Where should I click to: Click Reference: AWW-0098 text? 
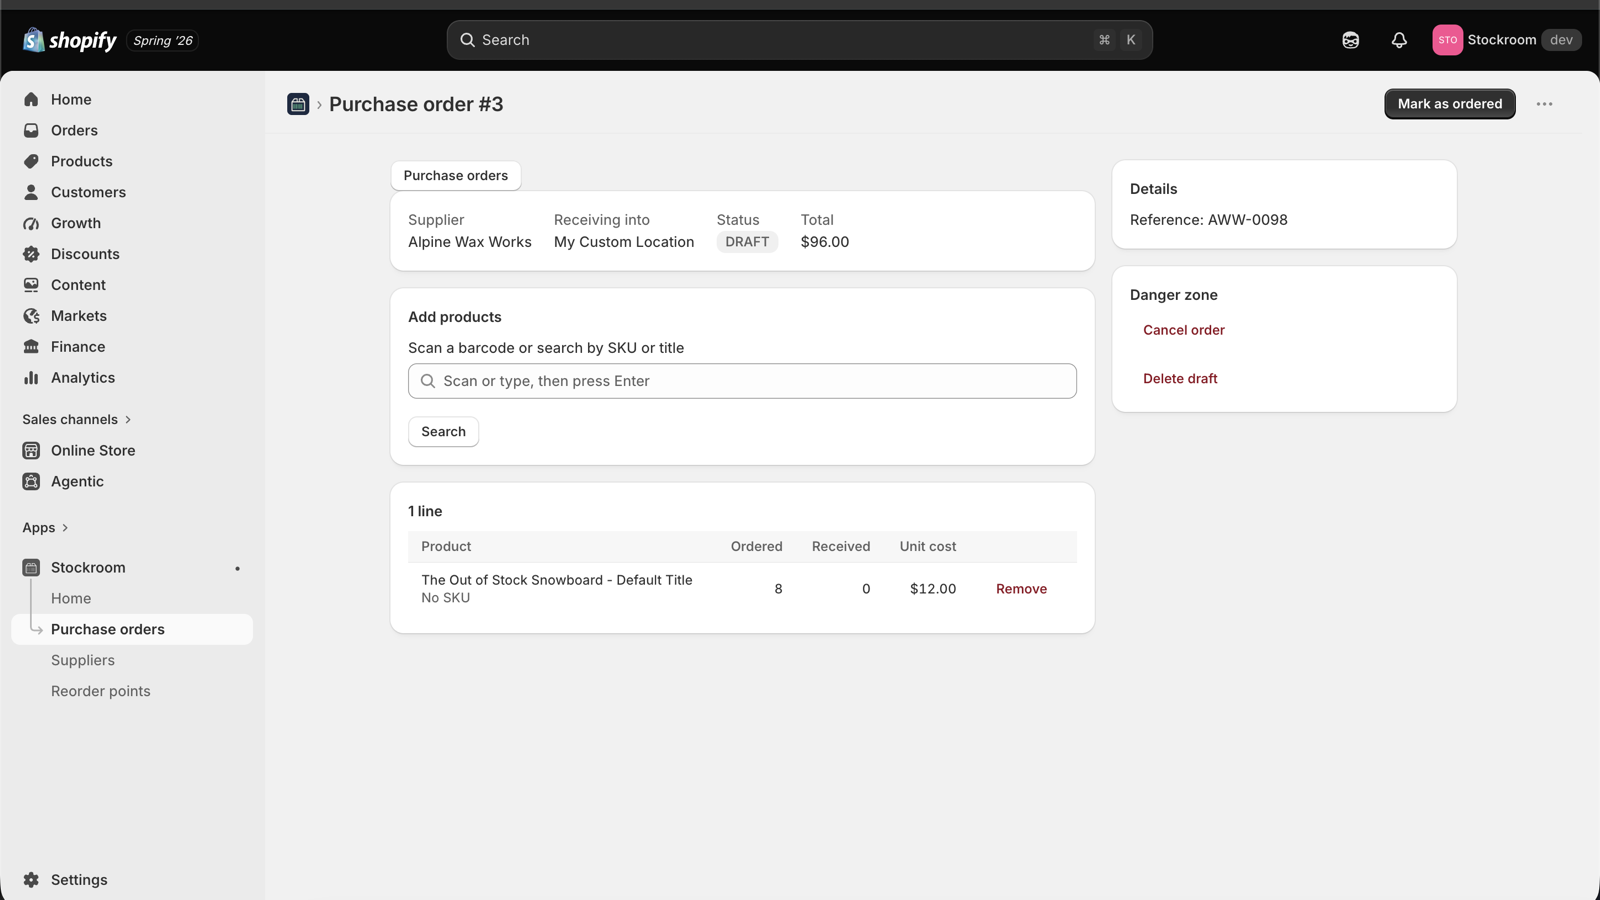[1209, 220]
